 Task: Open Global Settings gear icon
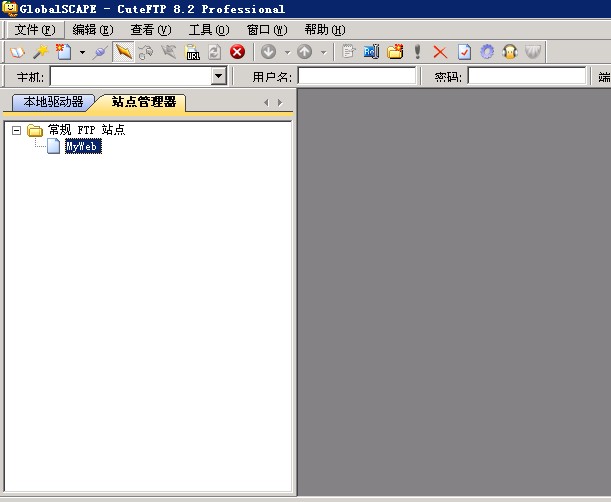pos(487,52)
